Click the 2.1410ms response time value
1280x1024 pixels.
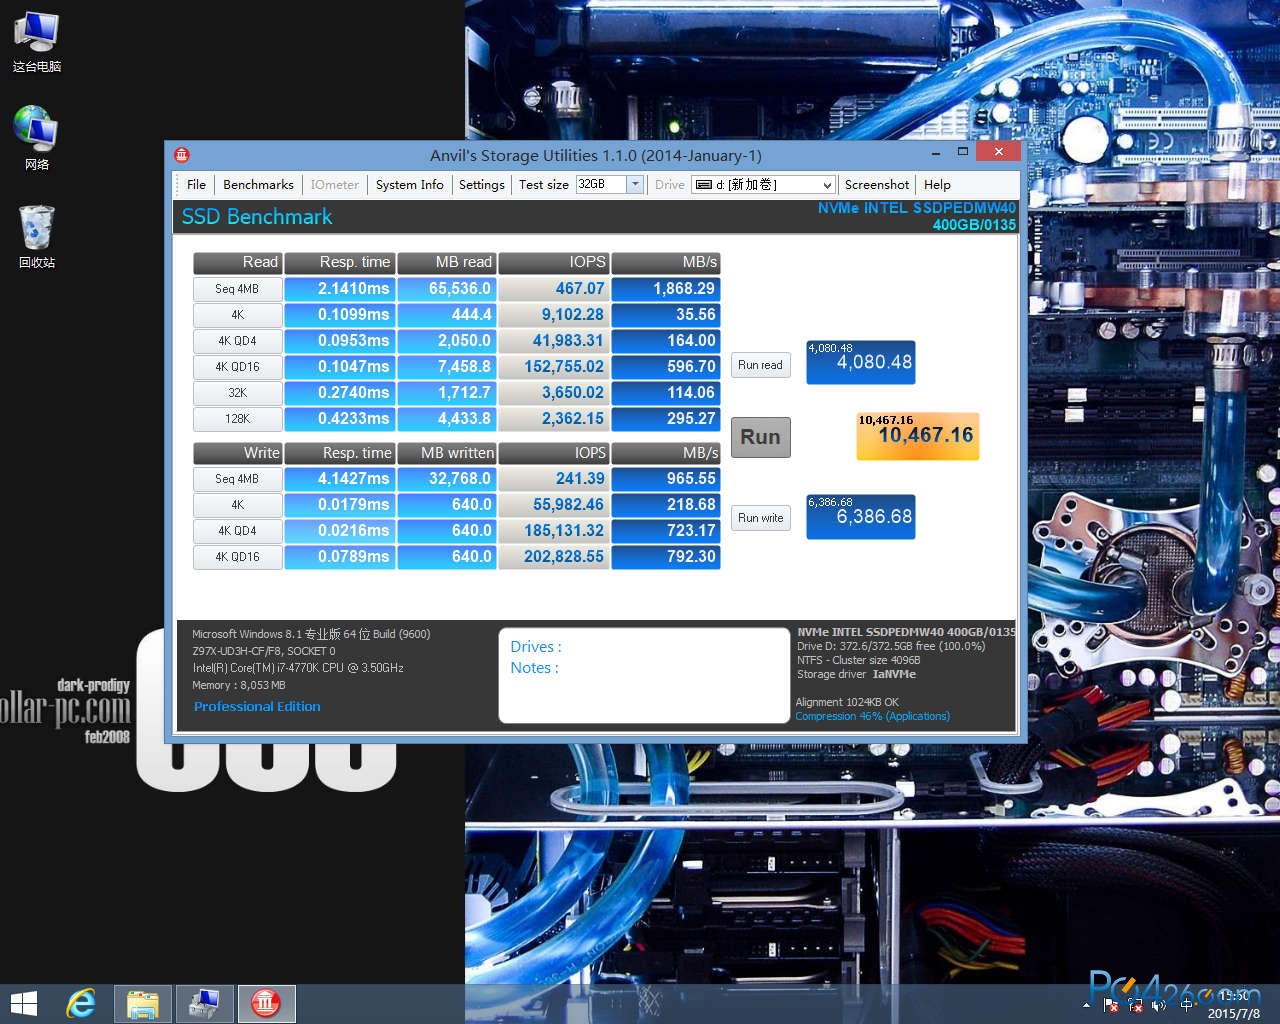pos(339,288)
